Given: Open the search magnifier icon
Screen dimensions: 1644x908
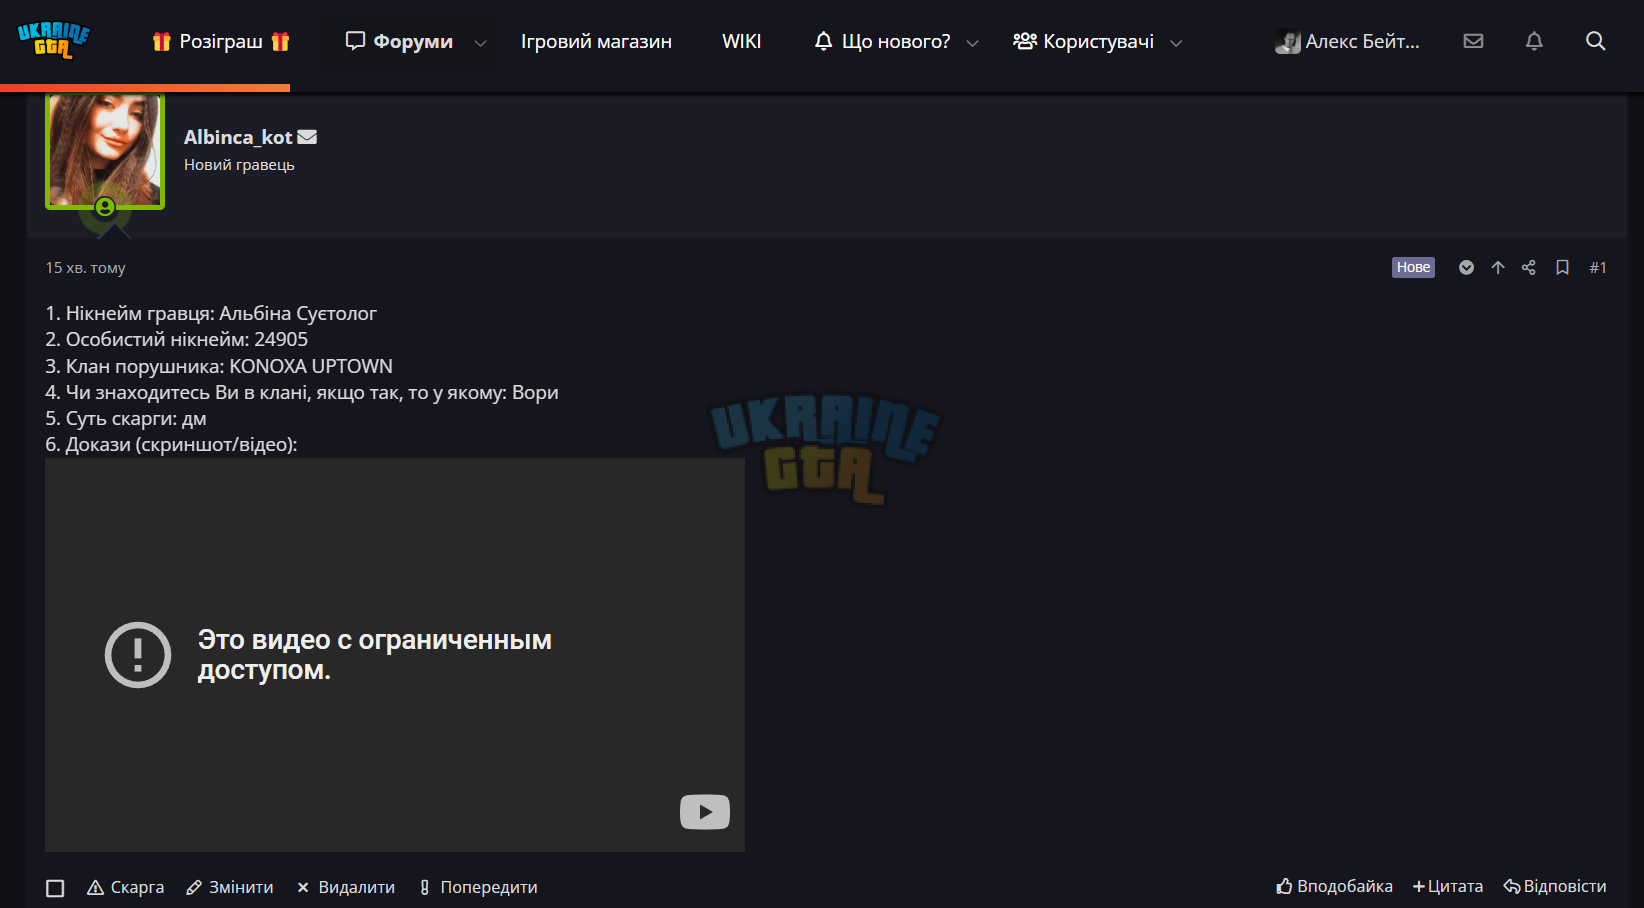Looking at the screenshot, I should coord(1596,41).
